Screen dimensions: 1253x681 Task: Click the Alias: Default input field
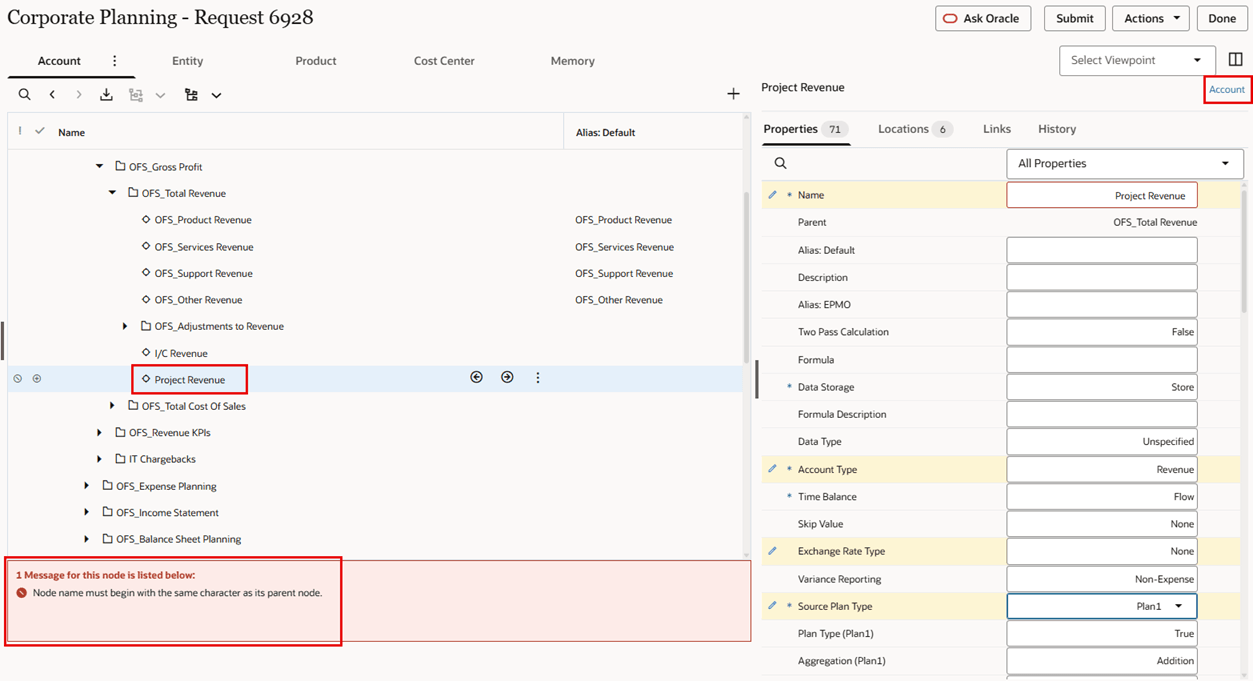coord(1102,250)
